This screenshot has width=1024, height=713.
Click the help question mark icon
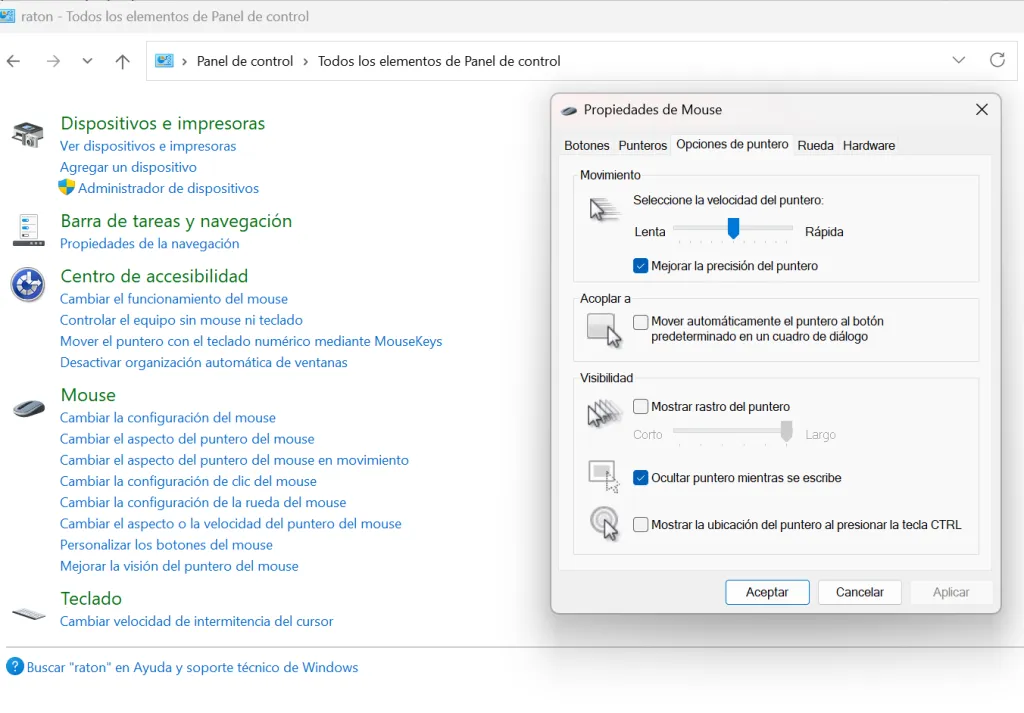[x=15, y=667]
